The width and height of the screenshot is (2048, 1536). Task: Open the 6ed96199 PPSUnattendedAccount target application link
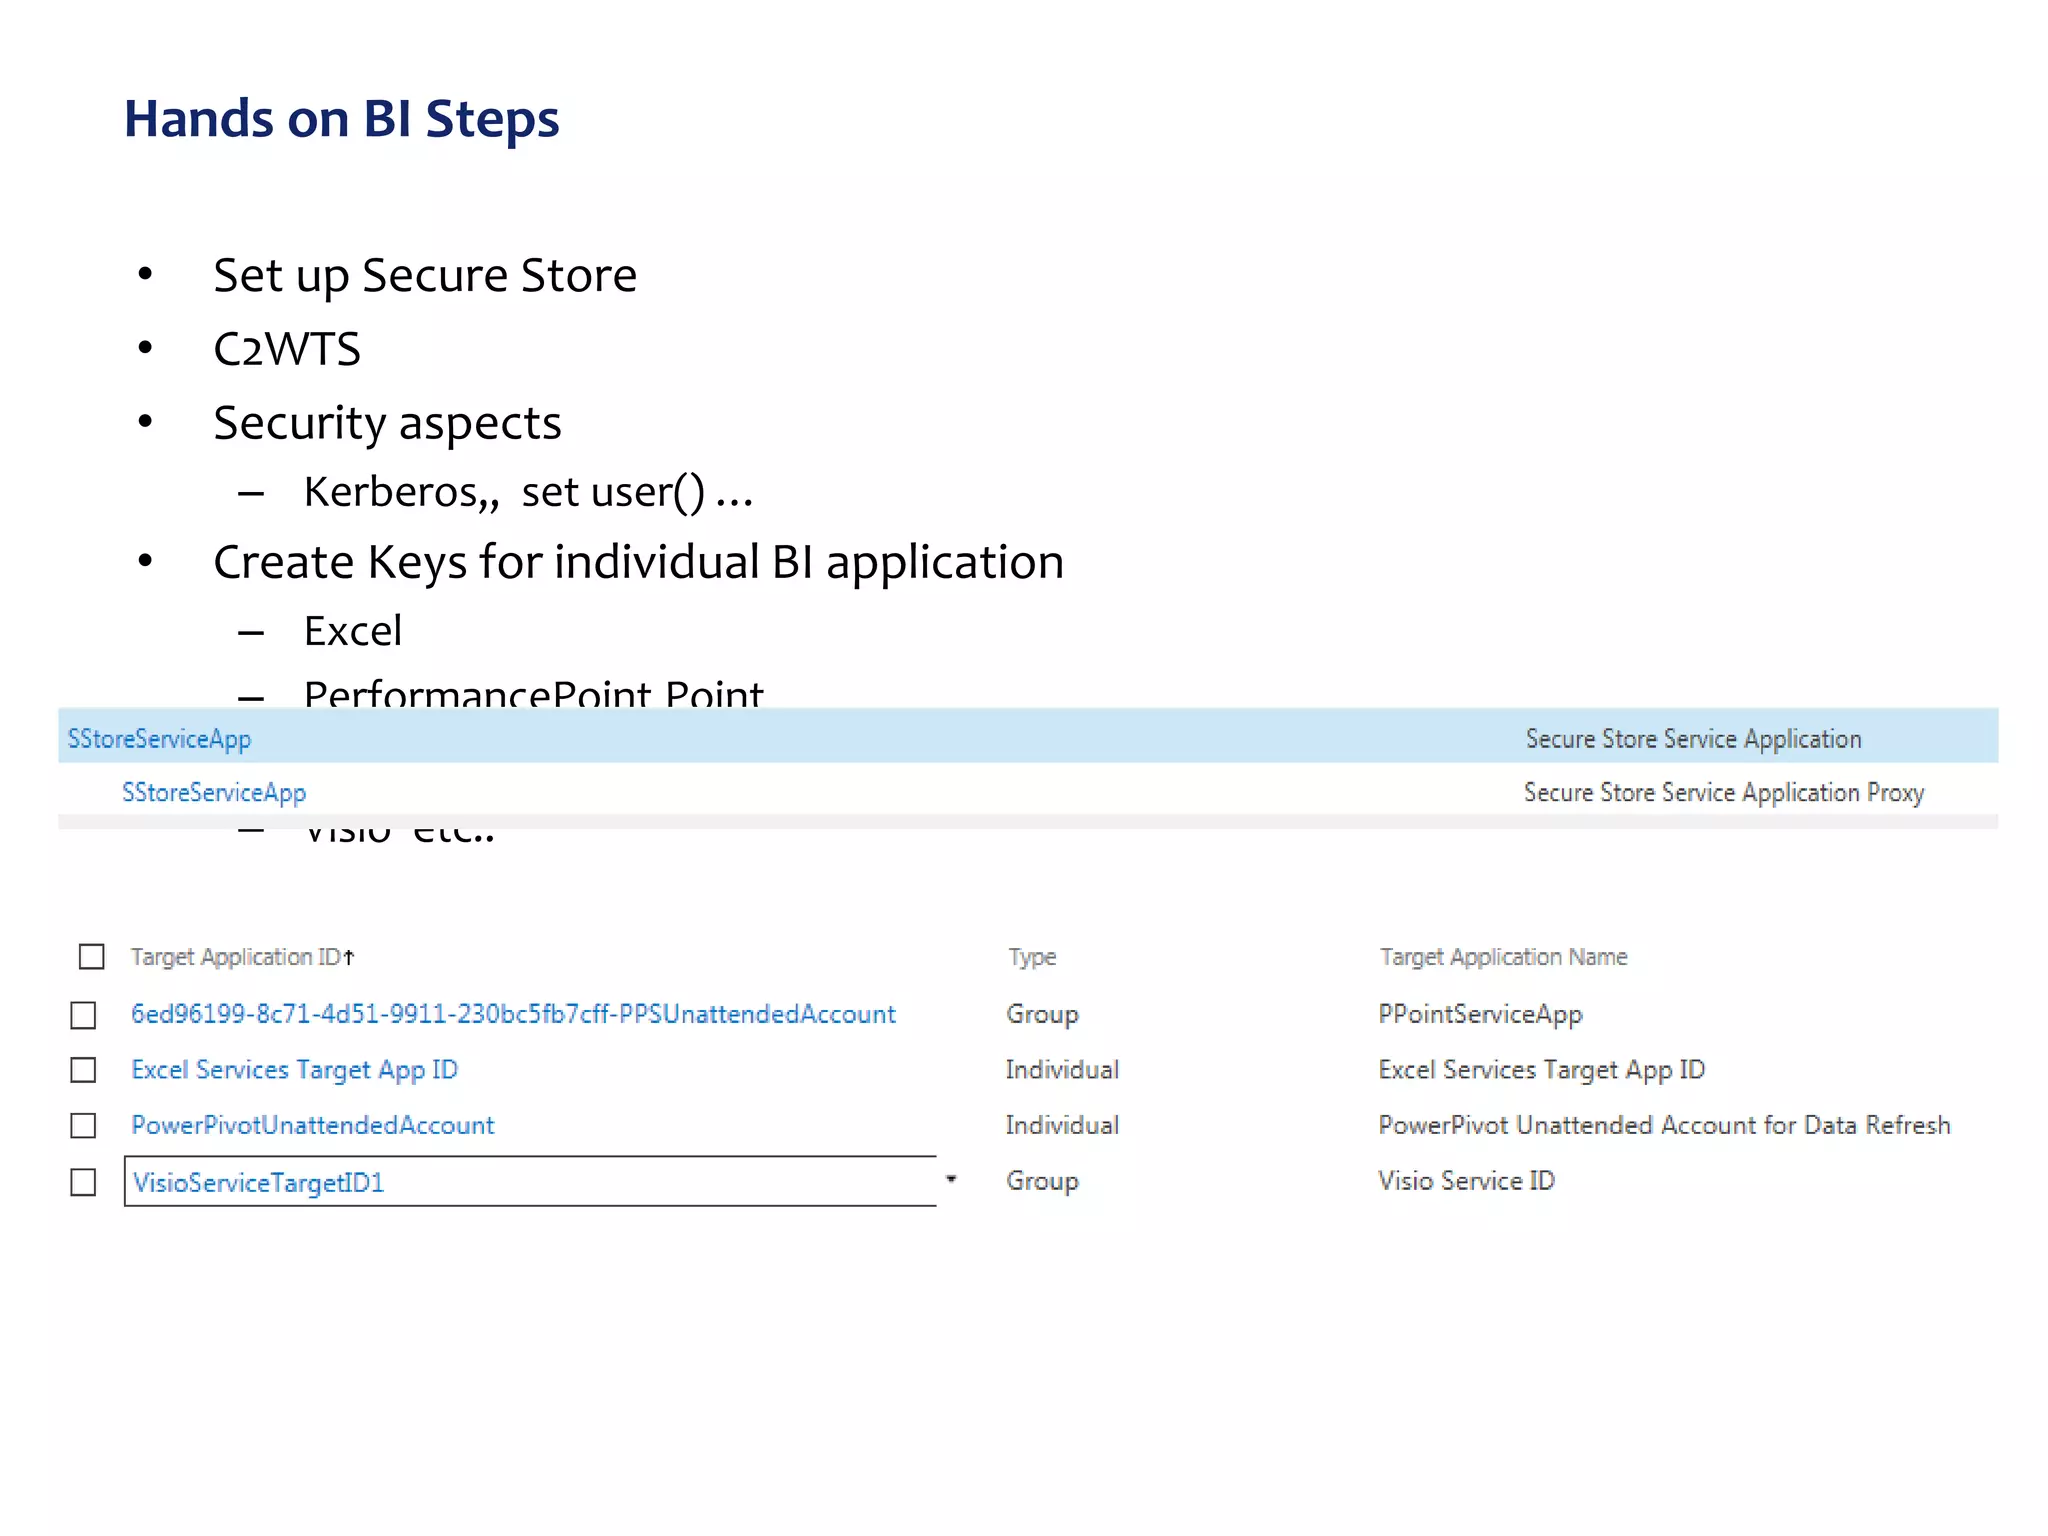click(x=513, y=1014)
